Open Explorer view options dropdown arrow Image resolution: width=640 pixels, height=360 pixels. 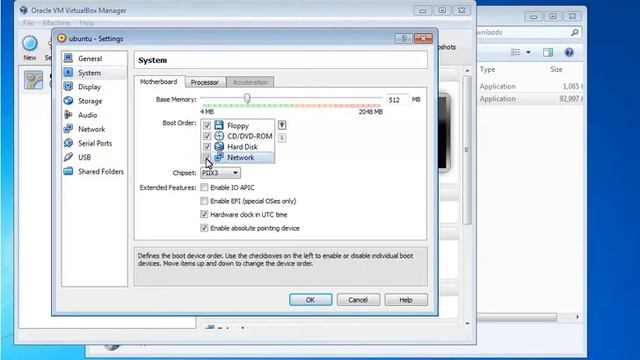(528, 52)
